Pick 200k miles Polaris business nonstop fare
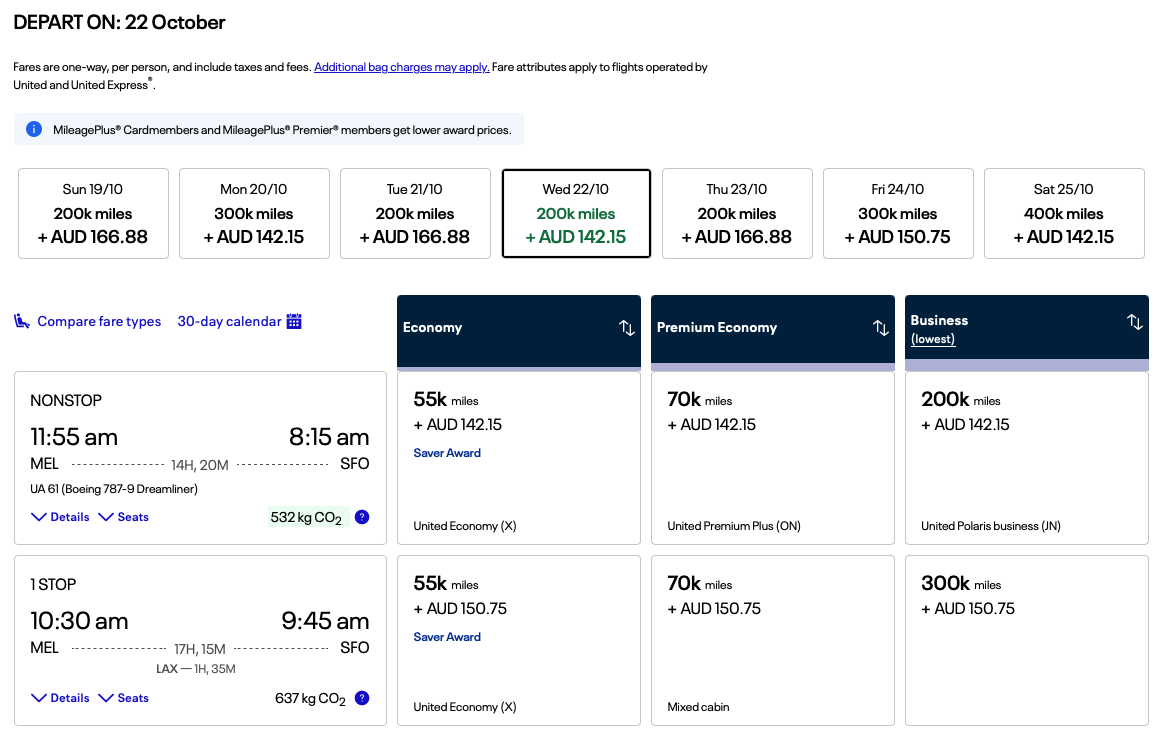Screen dimensions: 1158x734 [1026, 458]
